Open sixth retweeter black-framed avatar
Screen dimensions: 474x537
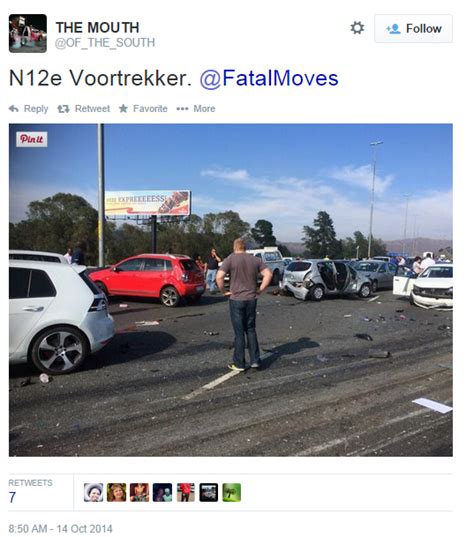pos(209,492)
